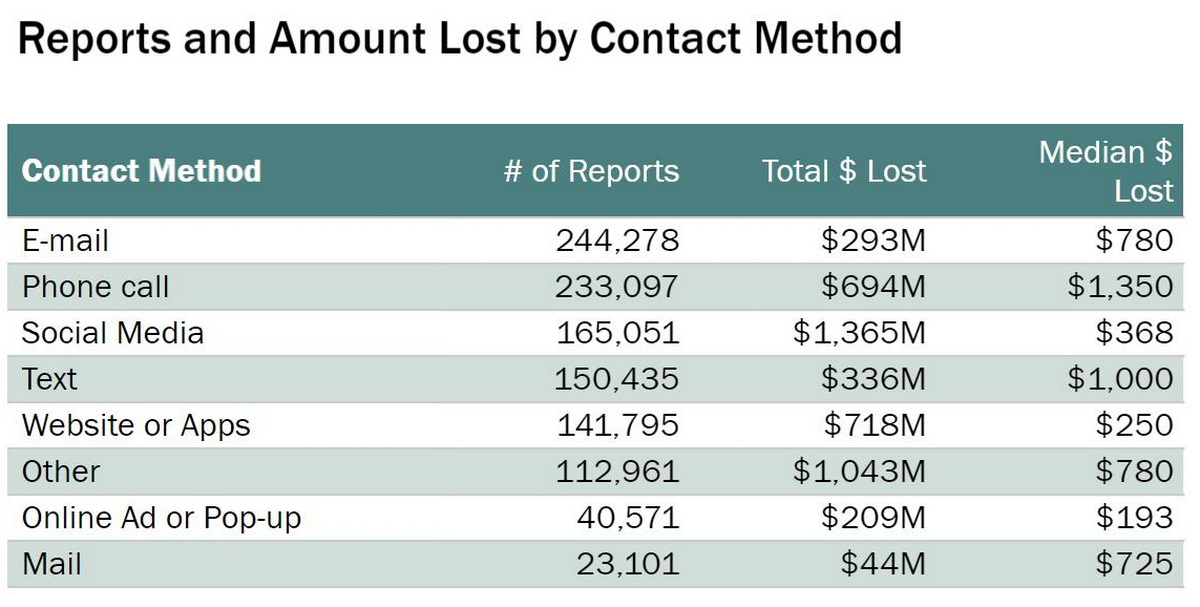Click the "# of Reports" column header
Screen dimensions: 1200x607
pyautogui.click(x=591, y=171)
